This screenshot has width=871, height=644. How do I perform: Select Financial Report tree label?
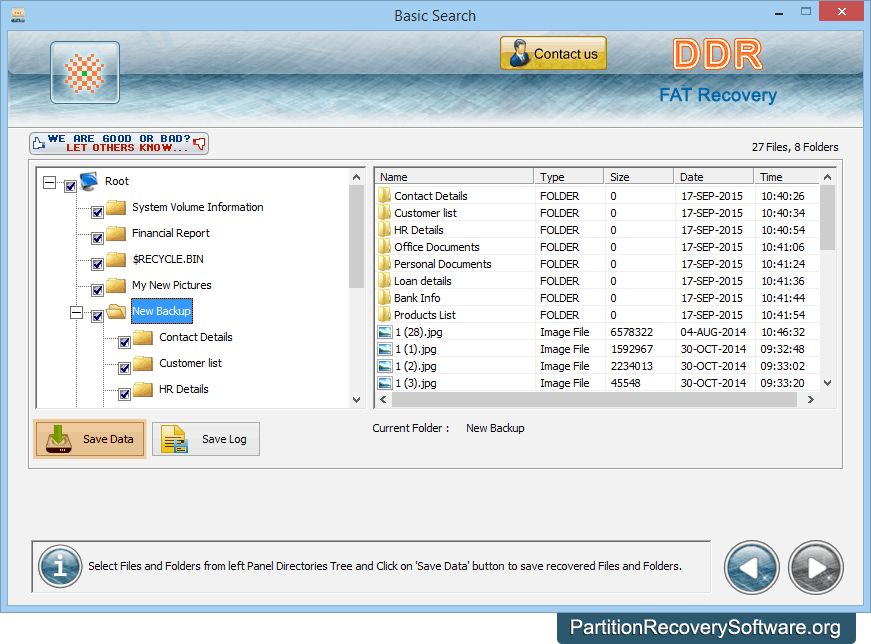pos(171,233)
